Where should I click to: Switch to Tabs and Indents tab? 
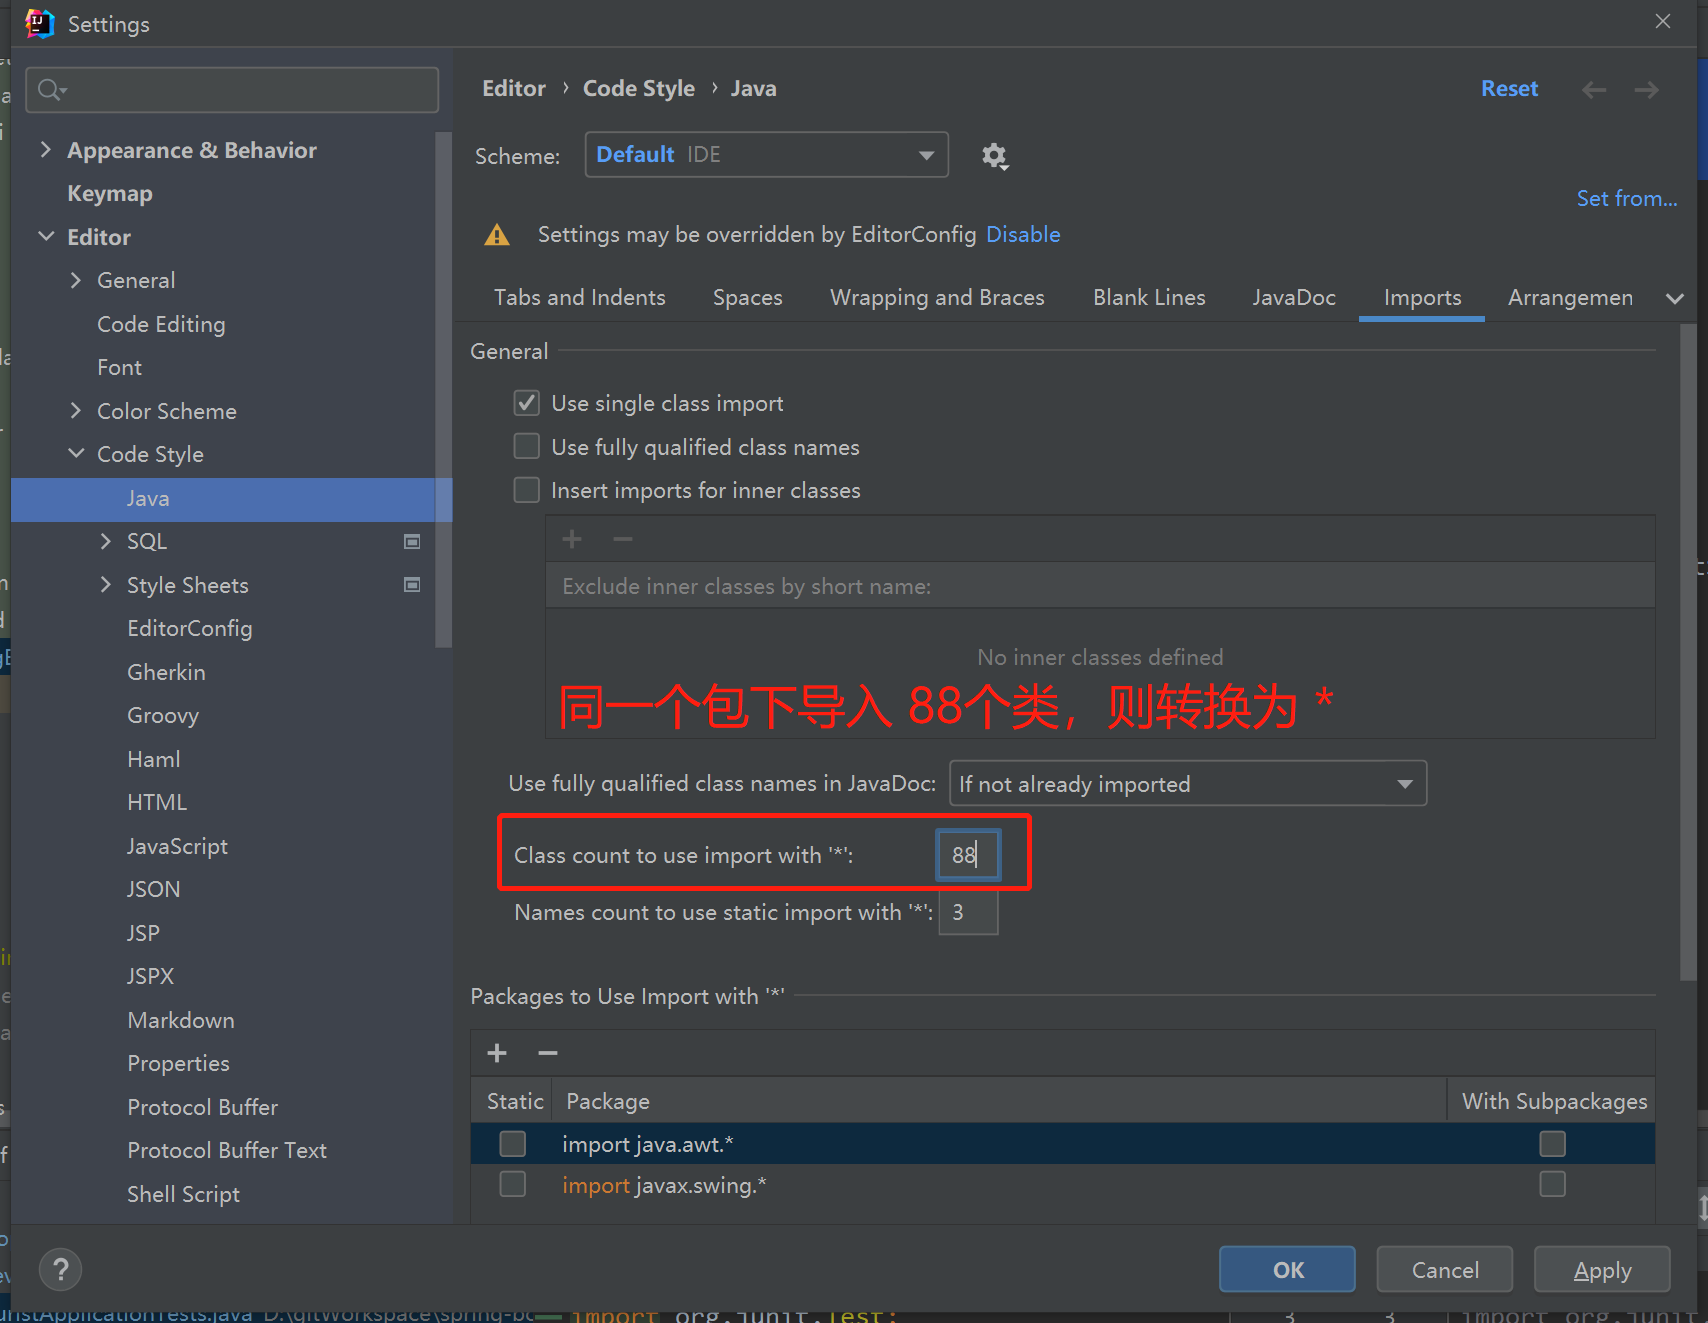(580, 298)
